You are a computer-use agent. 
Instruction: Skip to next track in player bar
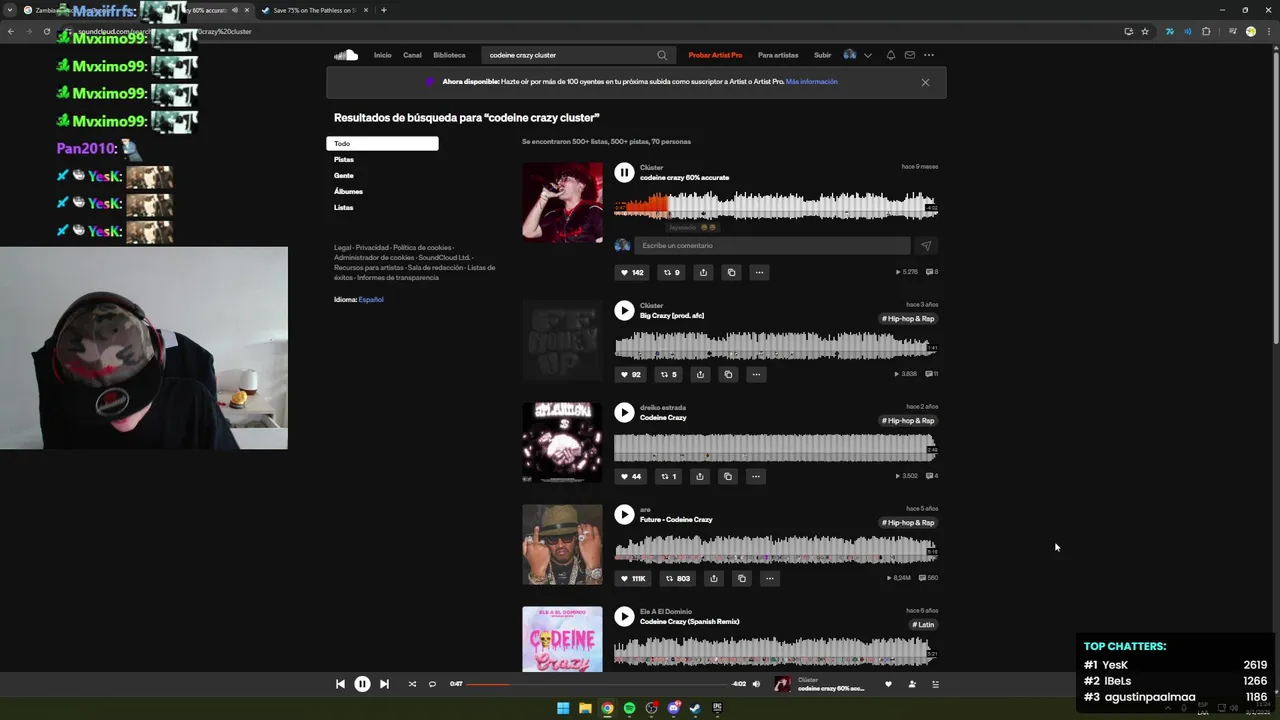point(384,684)
